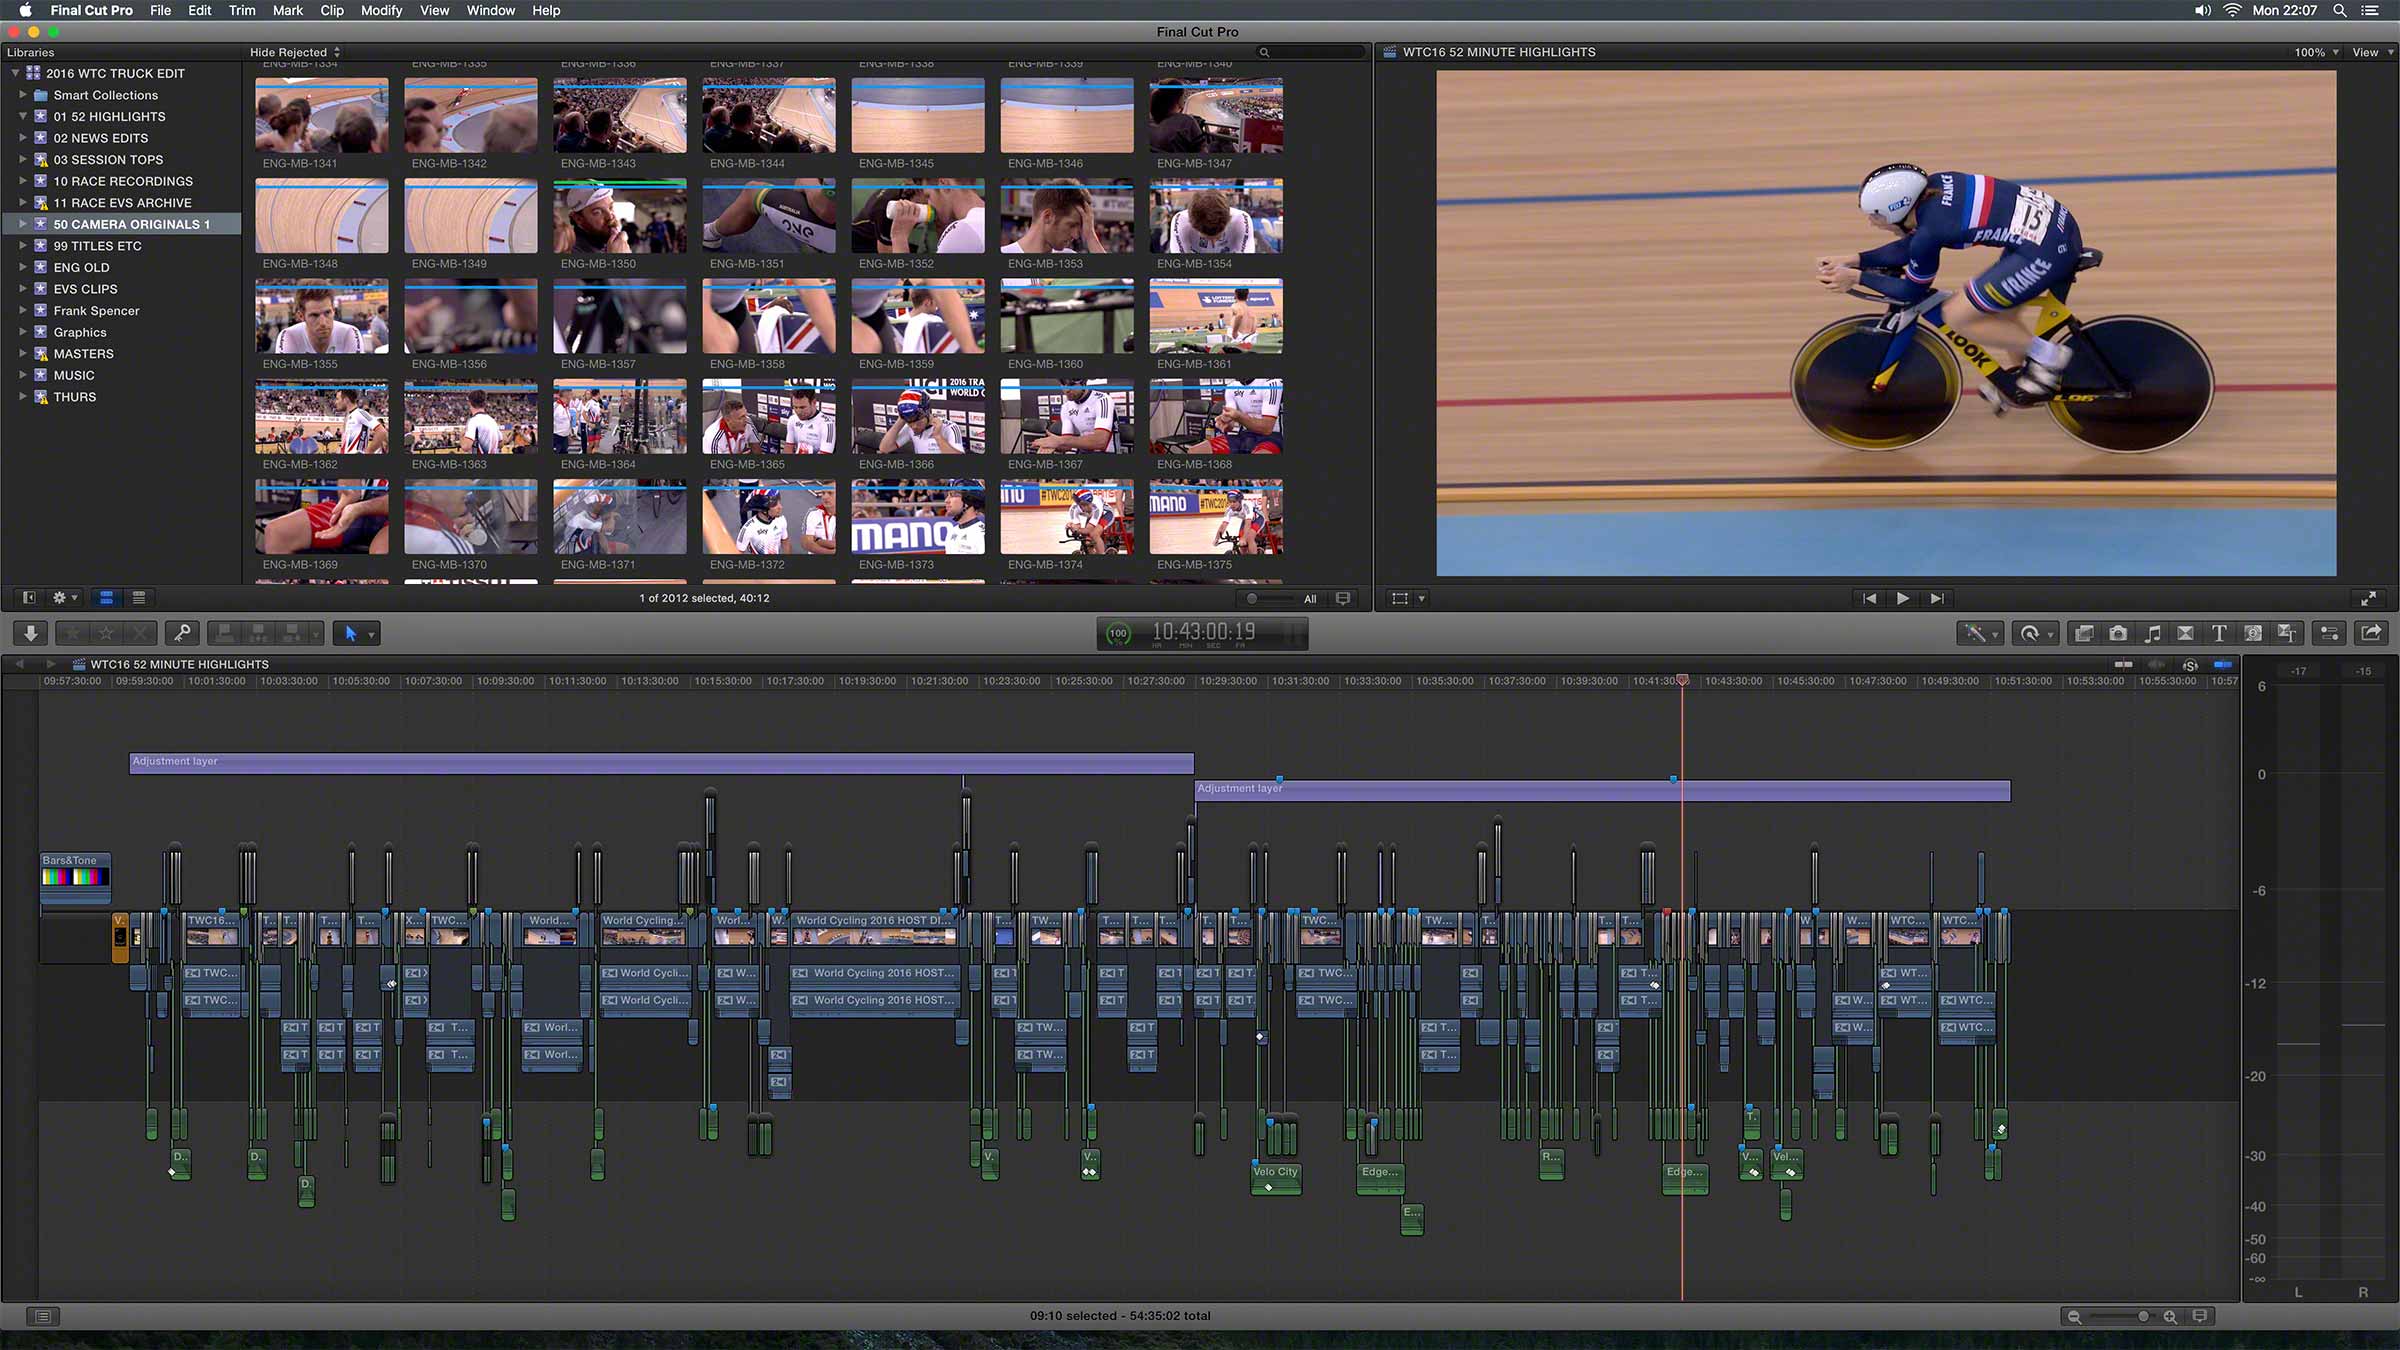Screen dimensions: 2400x1350
Task: Toggle timeline snapping
Action: tap(2223, 665)
